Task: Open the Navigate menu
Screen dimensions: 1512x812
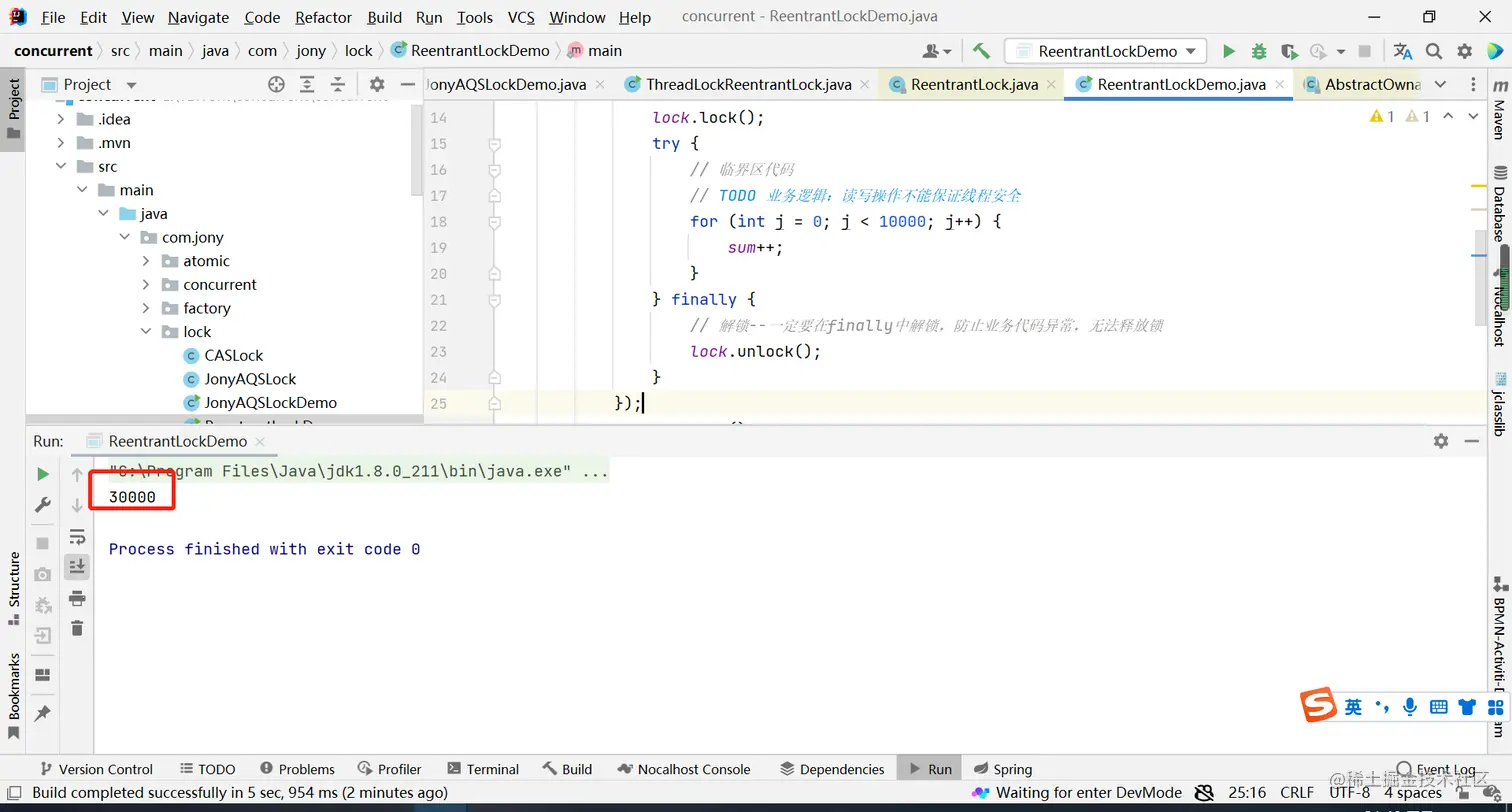Action: pyautogui.click(x=198, y=17)
